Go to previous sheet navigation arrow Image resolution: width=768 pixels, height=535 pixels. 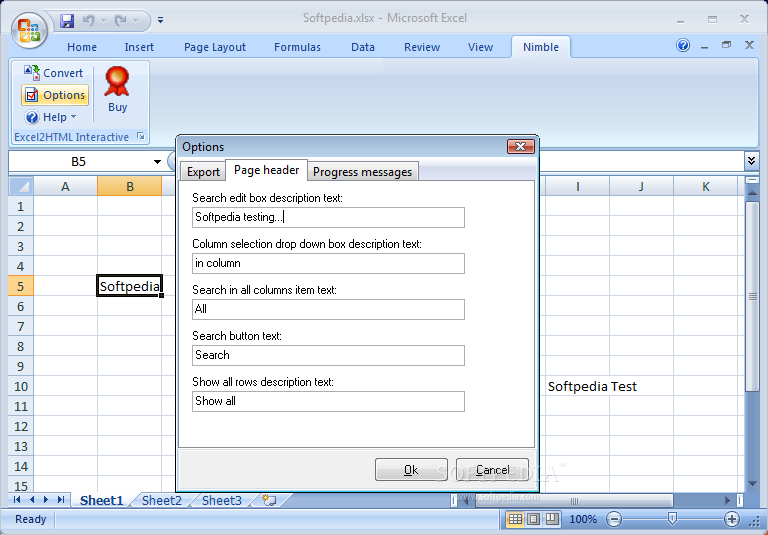point(32,500)
